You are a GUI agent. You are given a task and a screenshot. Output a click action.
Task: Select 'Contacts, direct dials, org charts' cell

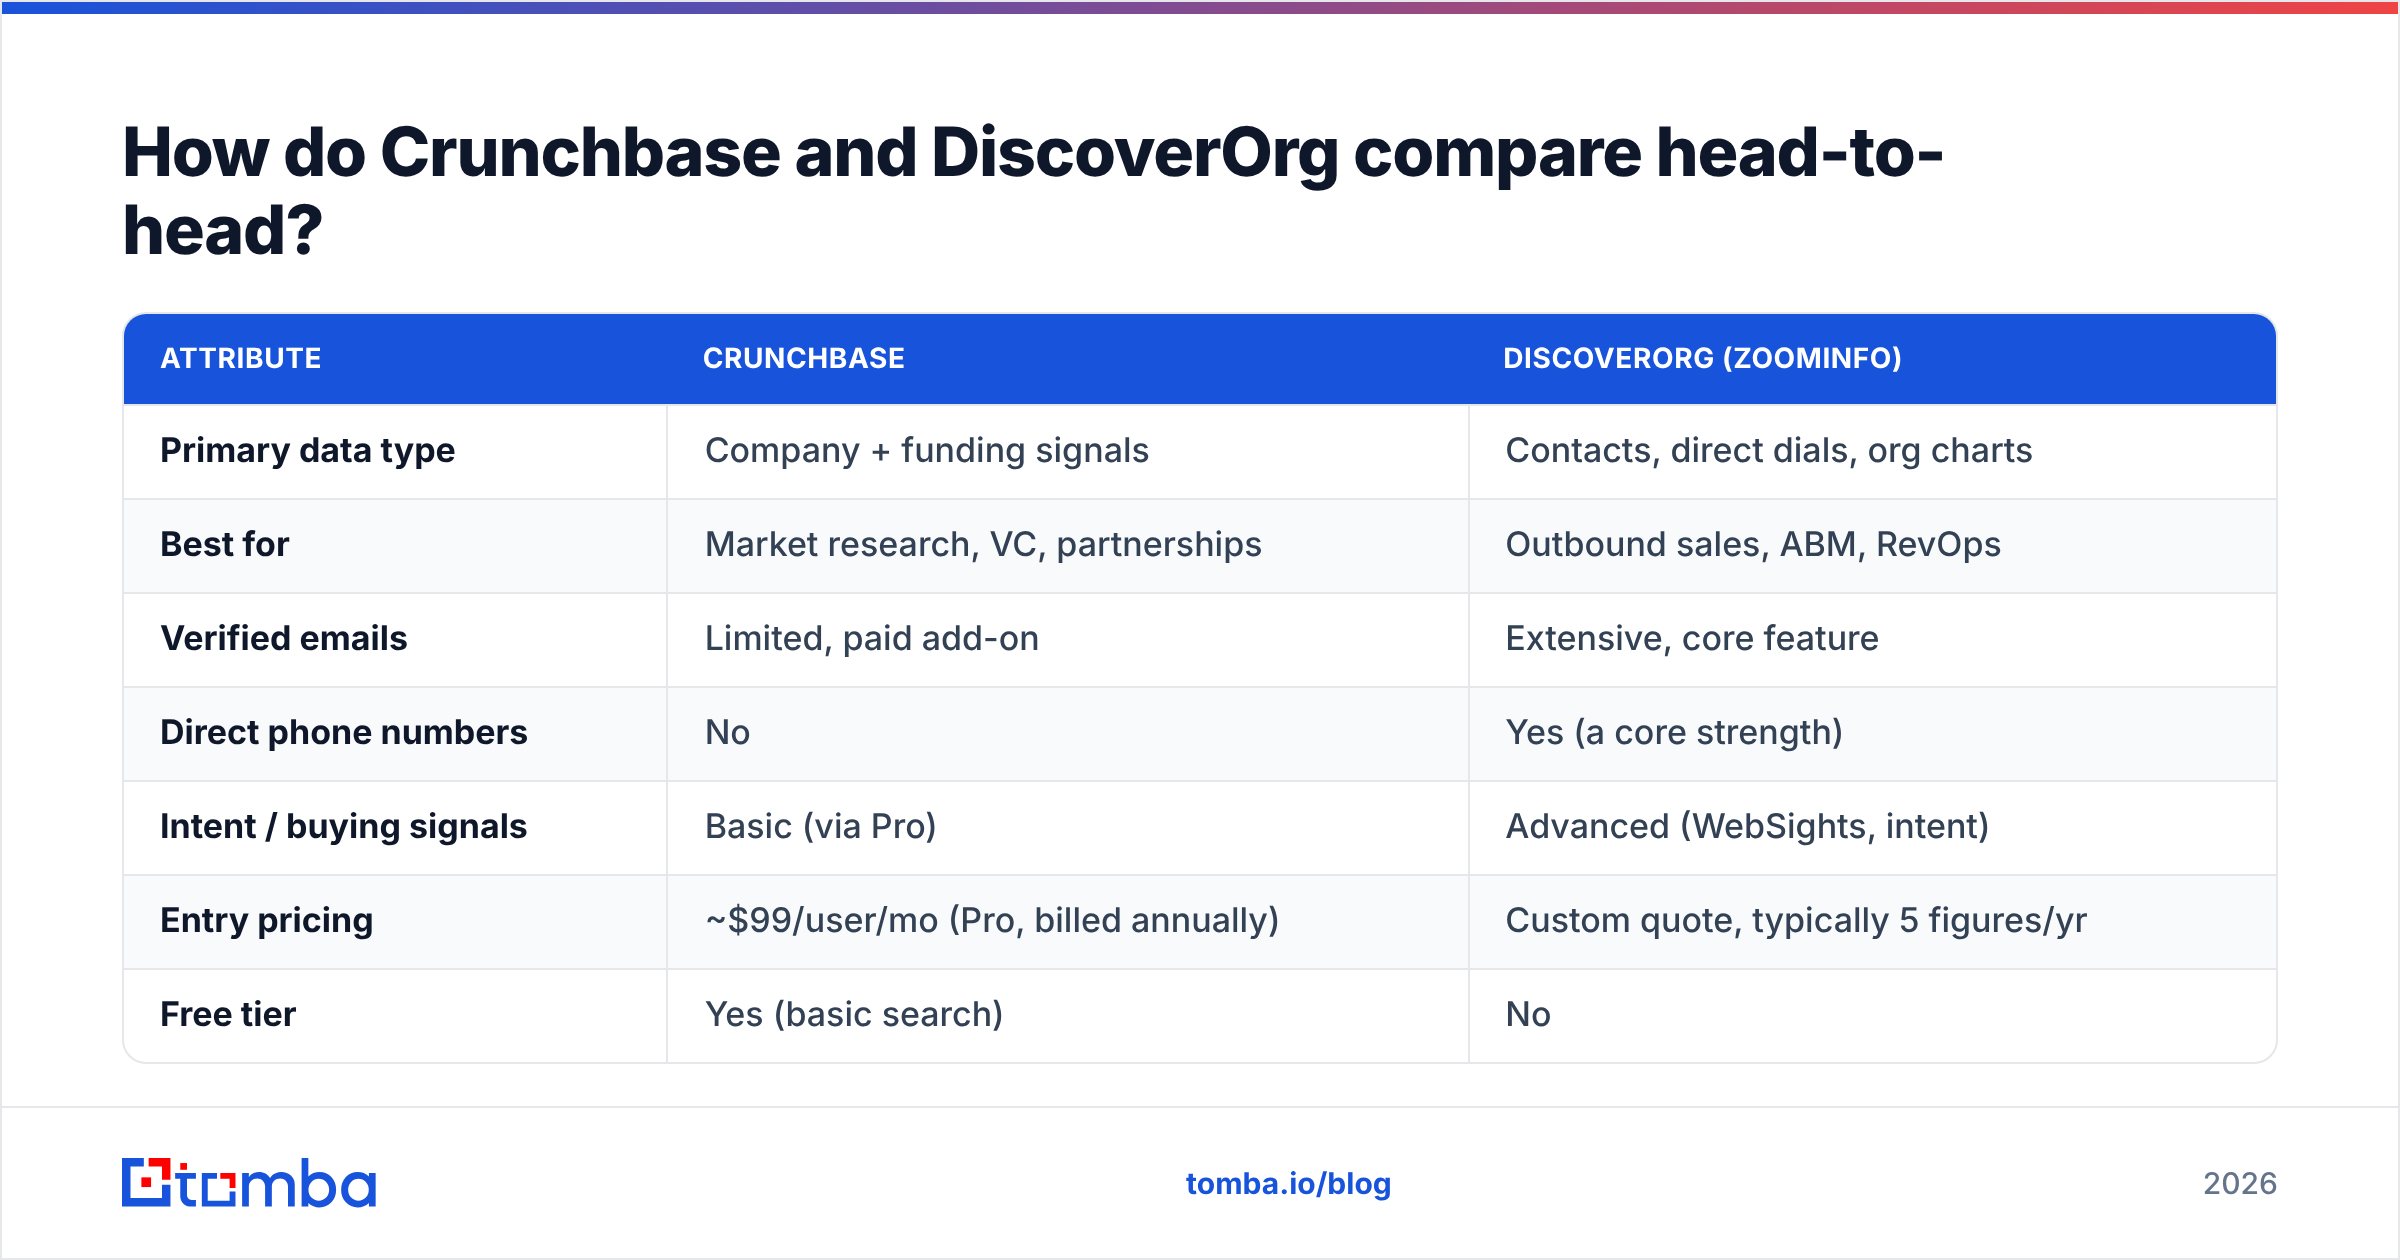coord(1769,451)
